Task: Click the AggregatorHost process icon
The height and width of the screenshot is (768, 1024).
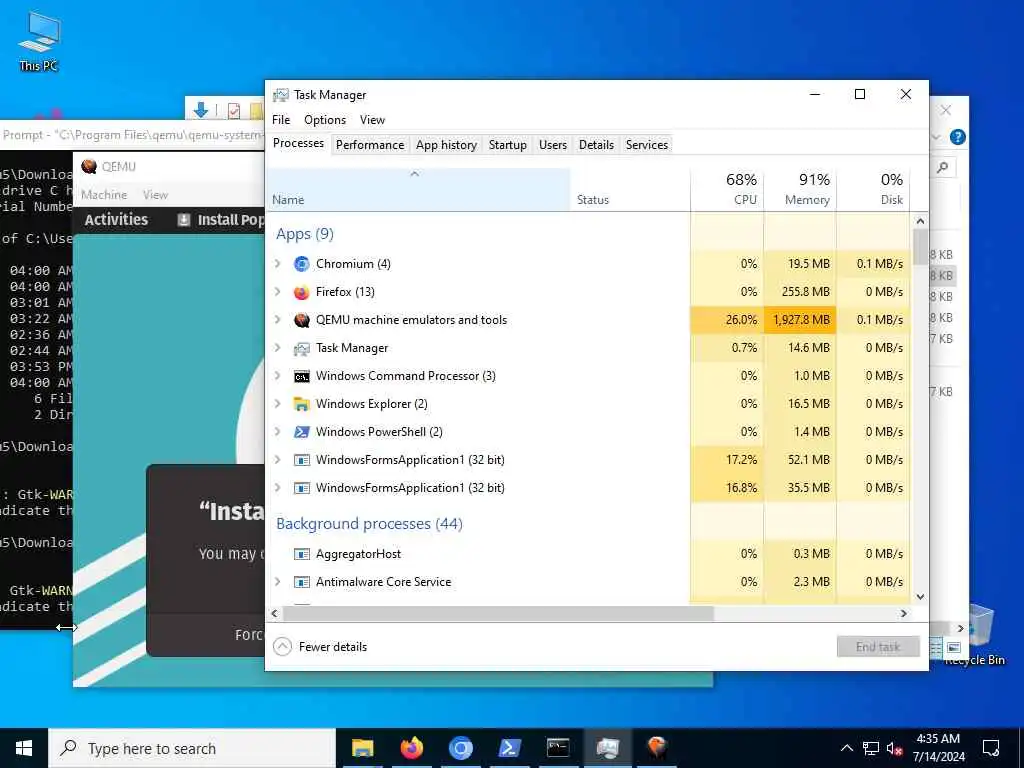Action: coord(301,554)
